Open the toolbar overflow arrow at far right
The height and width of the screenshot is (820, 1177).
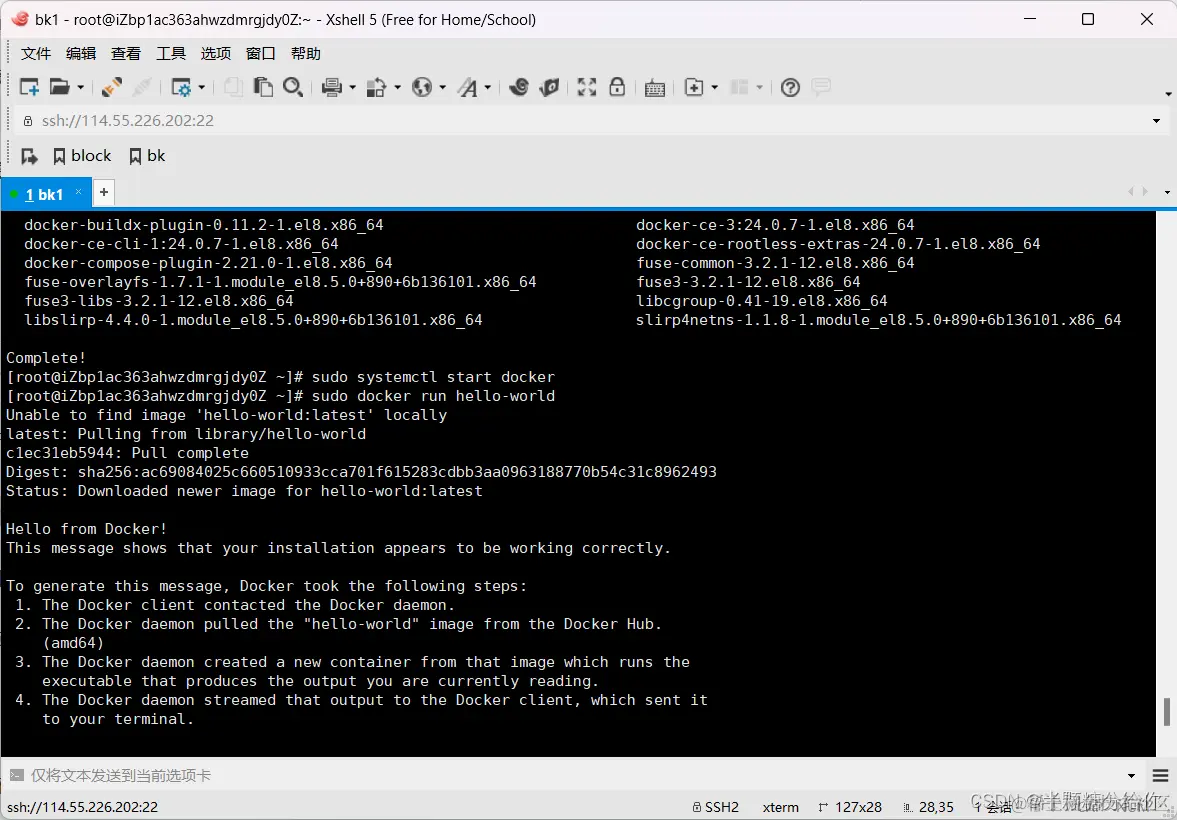pos(1169,94)
